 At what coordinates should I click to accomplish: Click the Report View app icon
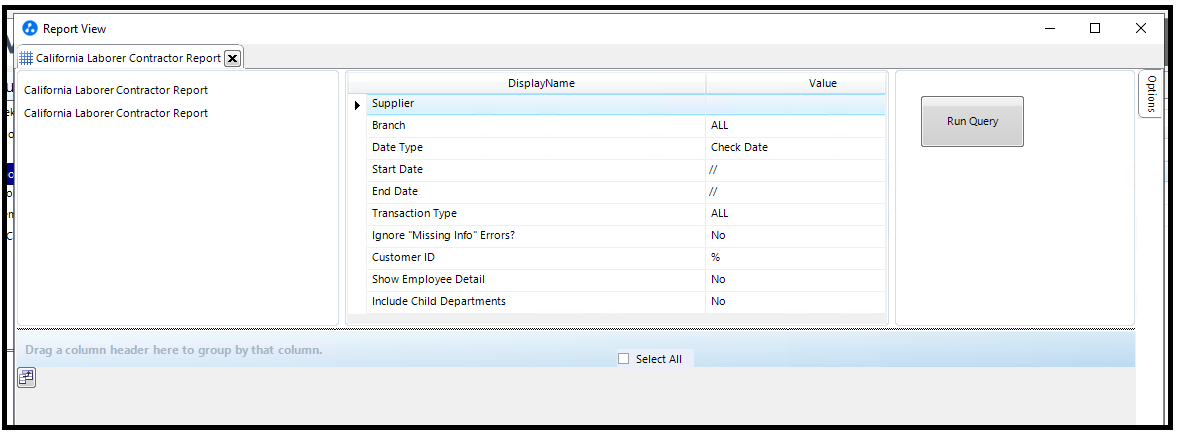[x=30, y=29]
